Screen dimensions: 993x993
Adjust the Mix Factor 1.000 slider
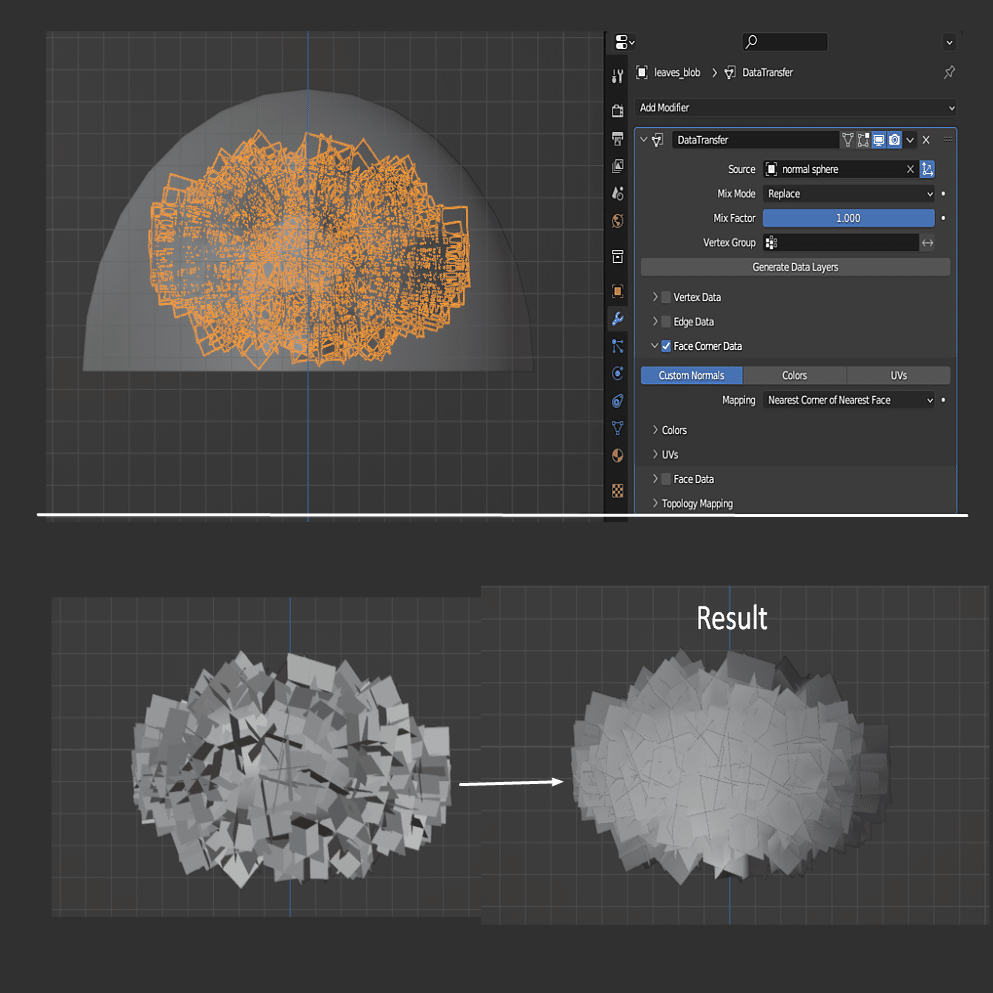coord(849,218)
